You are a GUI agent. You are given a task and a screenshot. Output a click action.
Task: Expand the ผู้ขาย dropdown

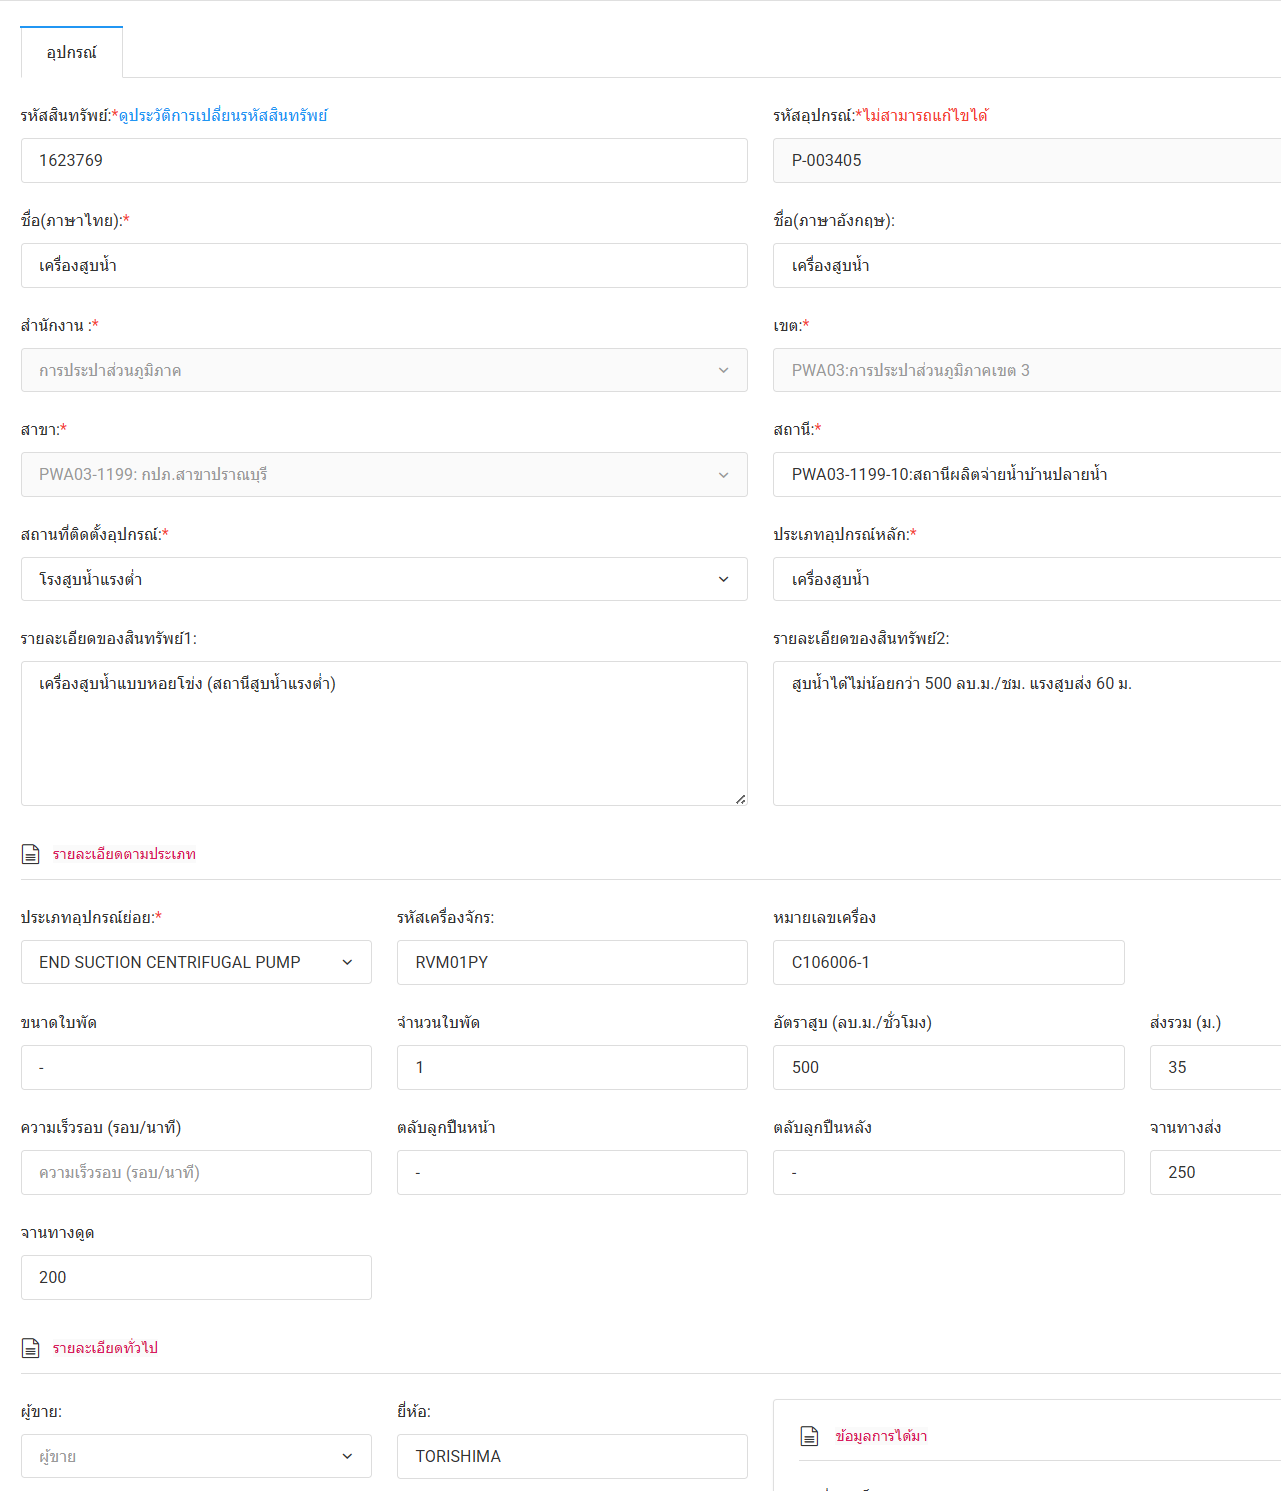point(196,1456)
